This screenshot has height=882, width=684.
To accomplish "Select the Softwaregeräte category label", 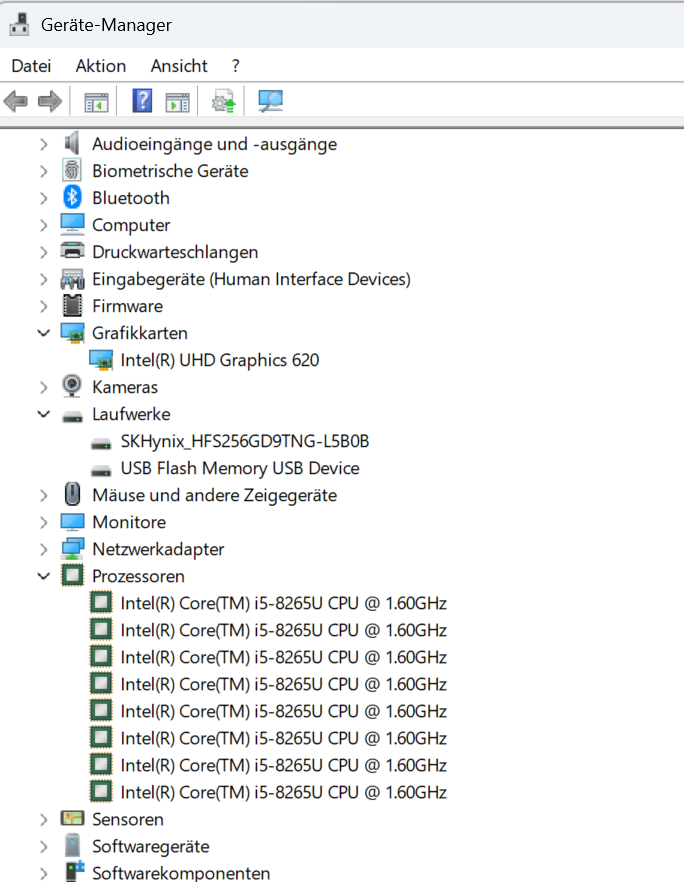I will 151,846.
